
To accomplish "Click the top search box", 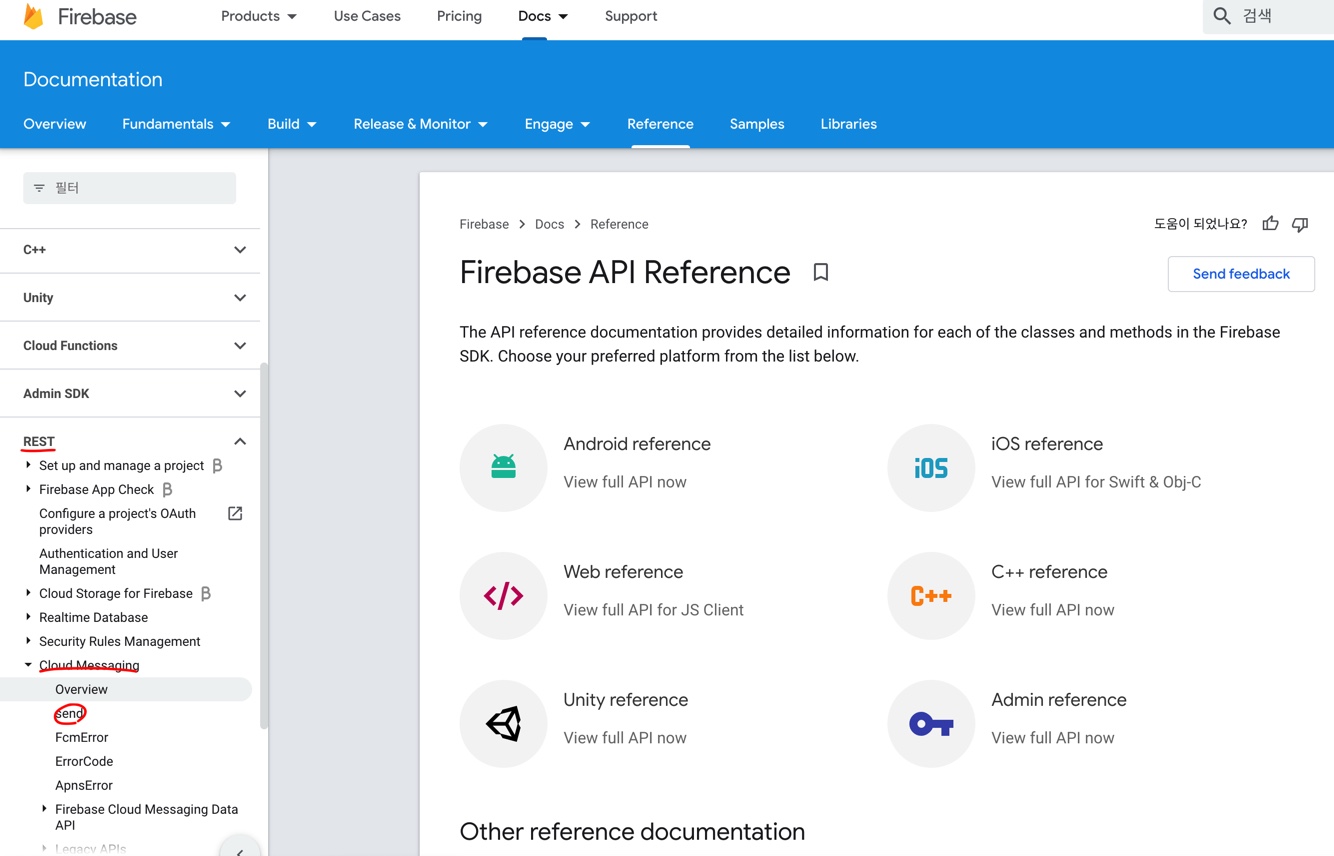I will [1268, 16].
